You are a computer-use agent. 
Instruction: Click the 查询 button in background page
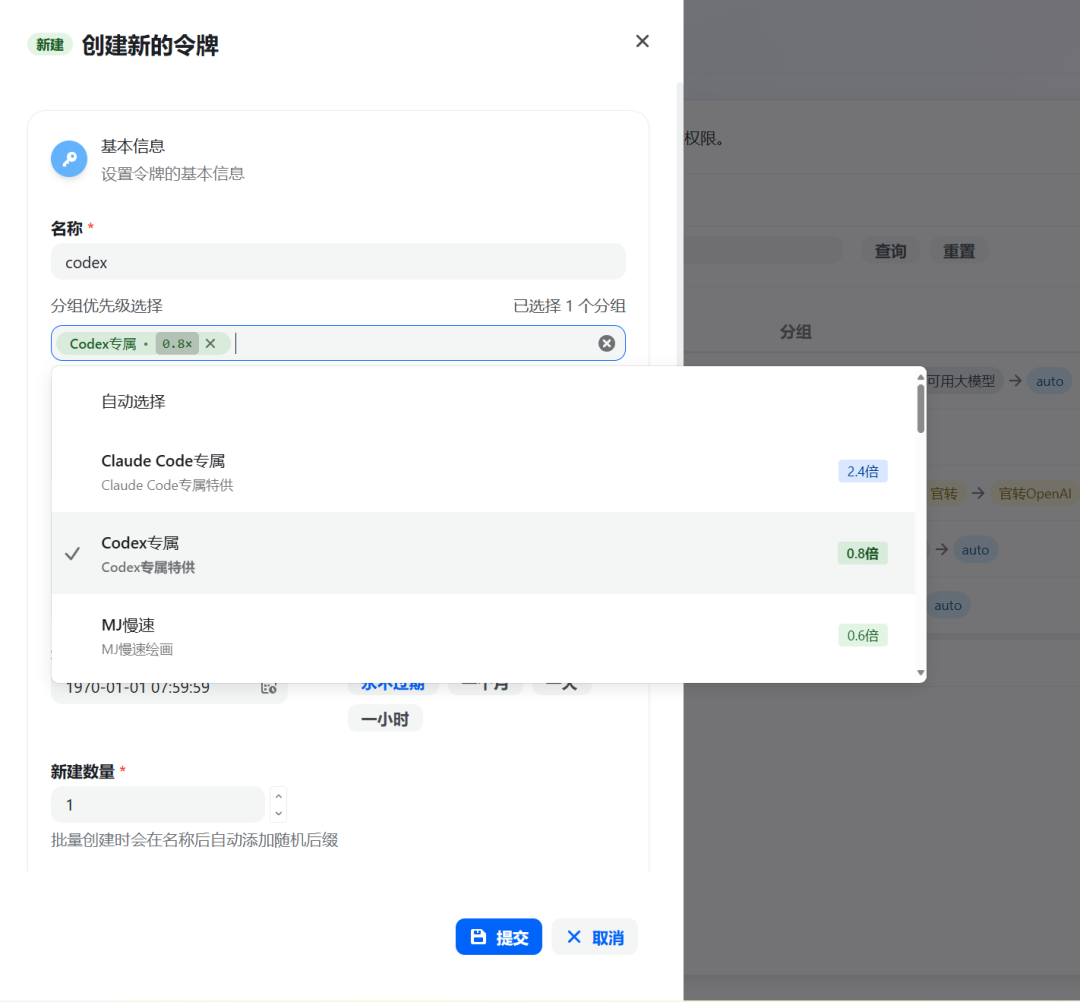coord(890,251)
